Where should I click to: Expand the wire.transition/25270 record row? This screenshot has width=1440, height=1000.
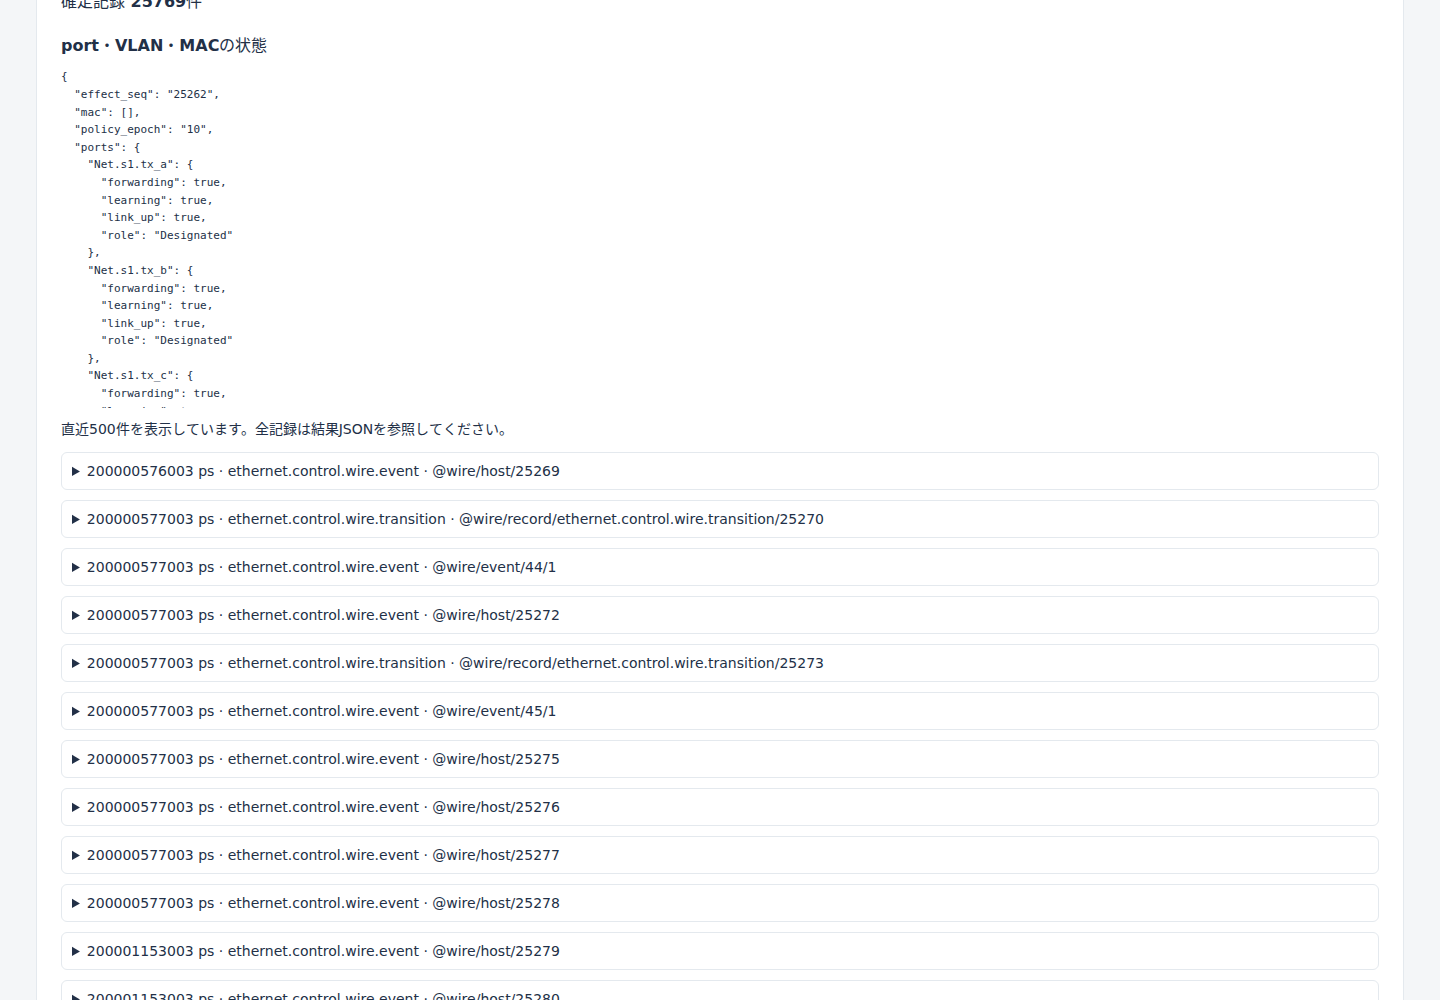tap(719, 519)
